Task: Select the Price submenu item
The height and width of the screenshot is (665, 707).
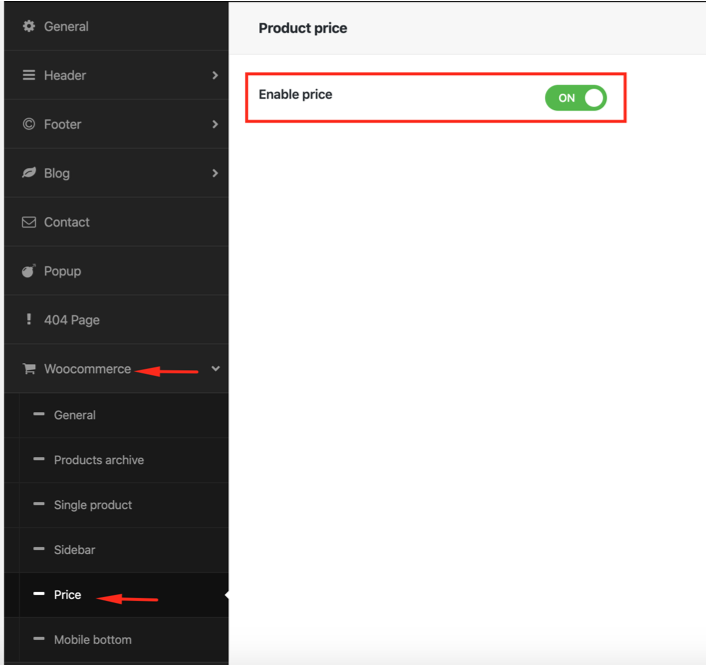Action: [67, 595]
